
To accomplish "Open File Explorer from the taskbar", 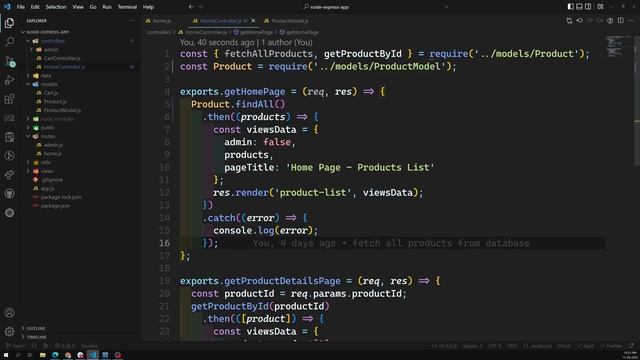I will coord(42,355).
